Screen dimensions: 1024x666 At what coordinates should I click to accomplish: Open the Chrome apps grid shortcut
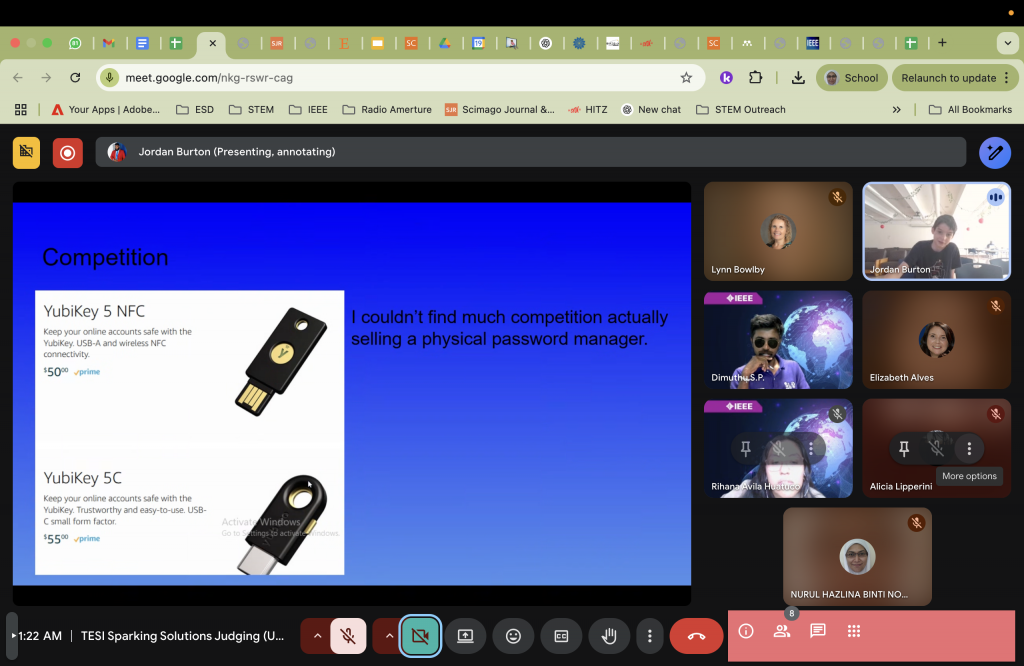click(21, 110)
